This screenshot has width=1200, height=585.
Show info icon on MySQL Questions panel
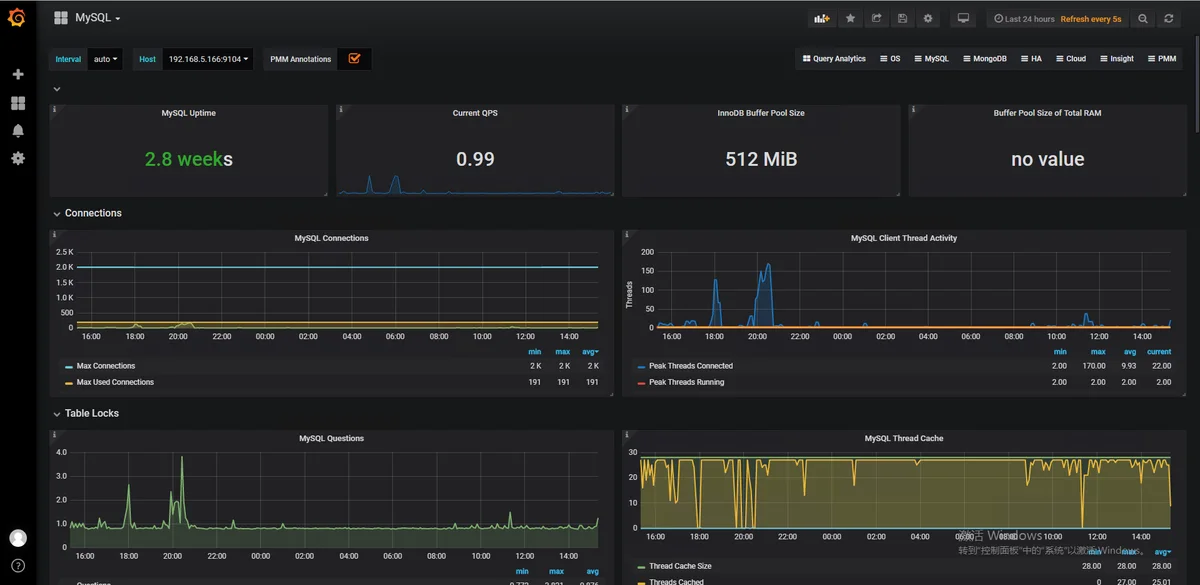54,434
